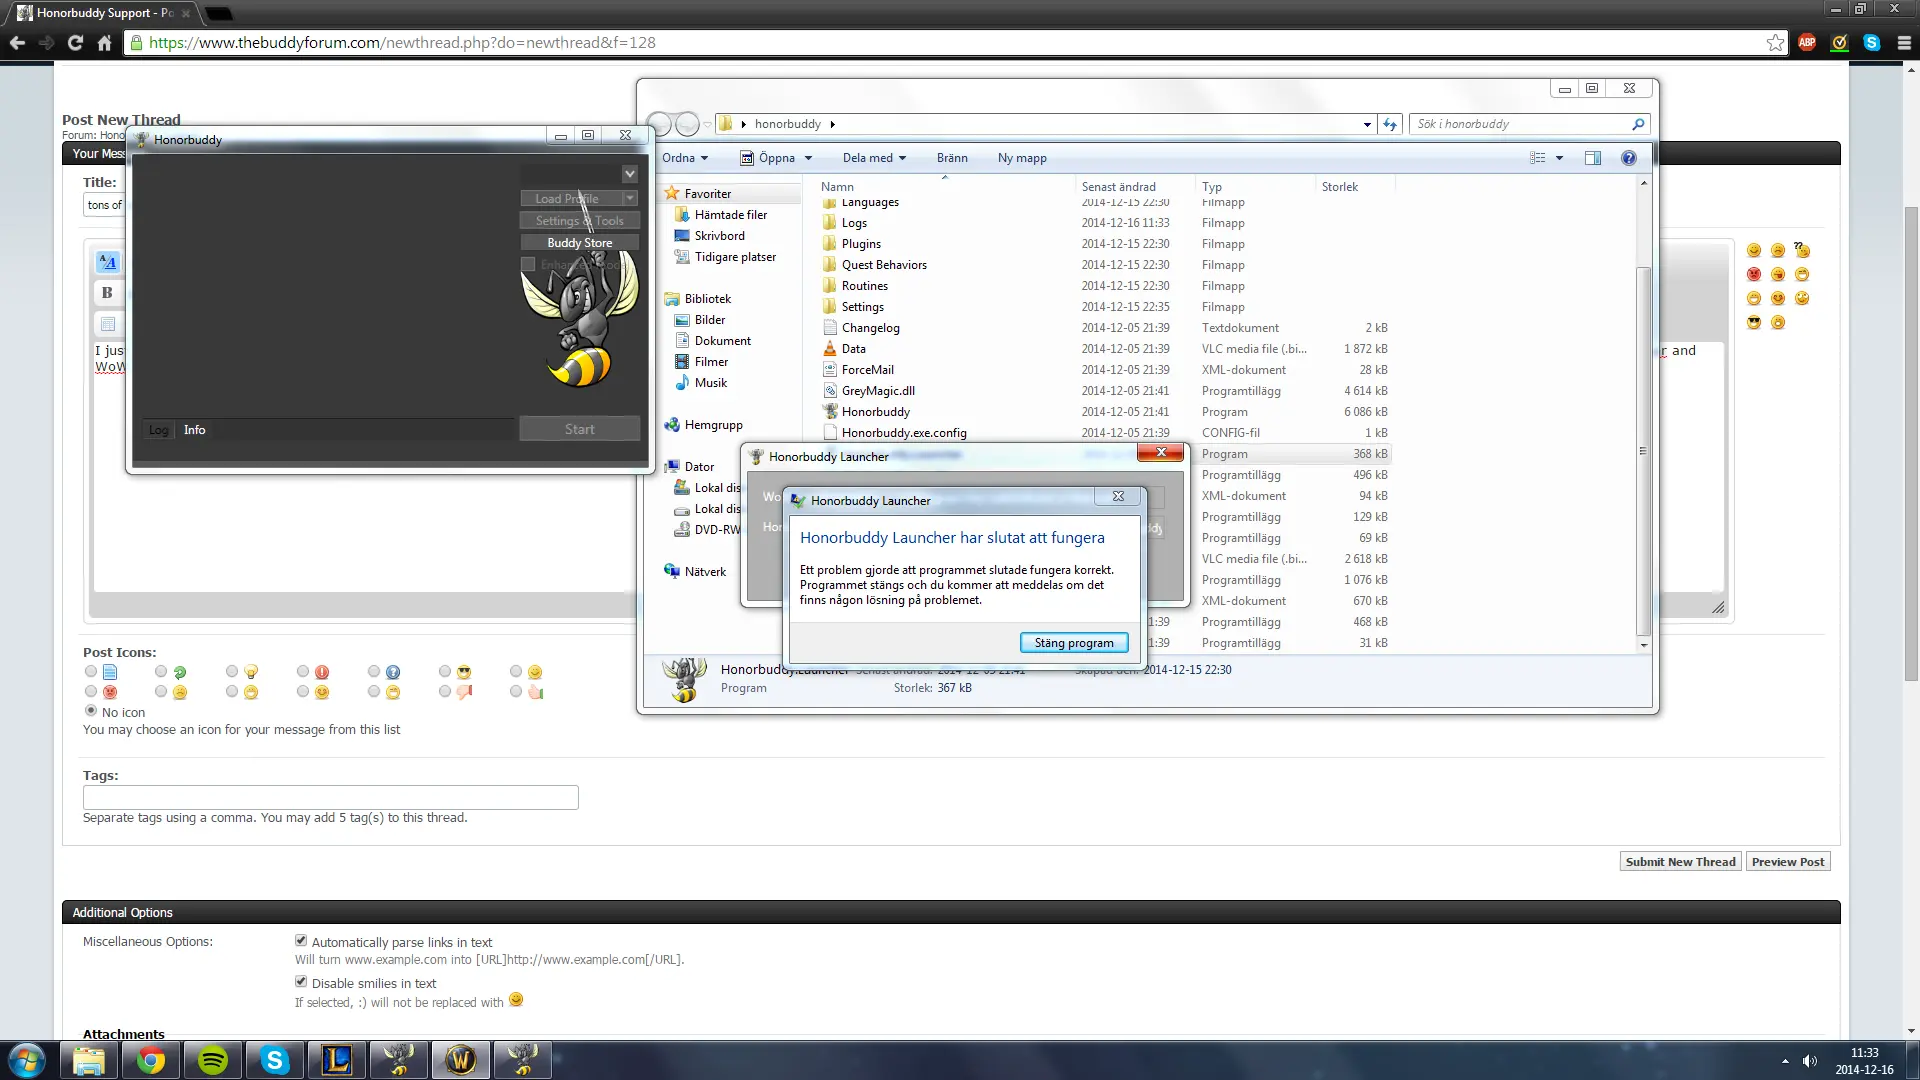Click the Preview Post button

[1788, 861]
